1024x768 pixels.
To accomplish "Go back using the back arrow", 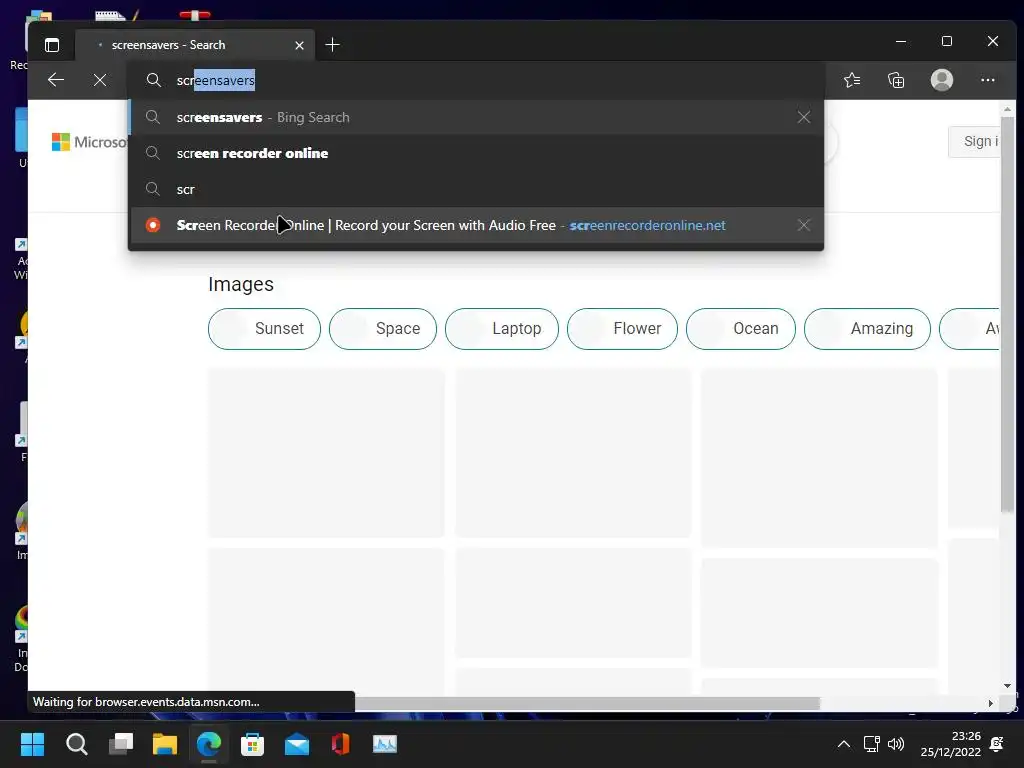I will pyautogui.click(x=56, y=80).
